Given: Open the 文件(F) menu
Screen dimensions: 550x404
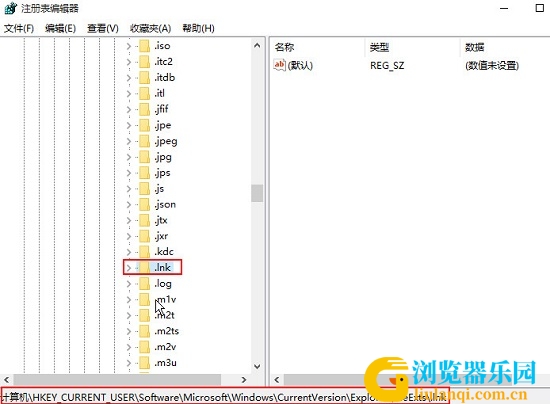Looking at the screenshot, I should [19, 28].
